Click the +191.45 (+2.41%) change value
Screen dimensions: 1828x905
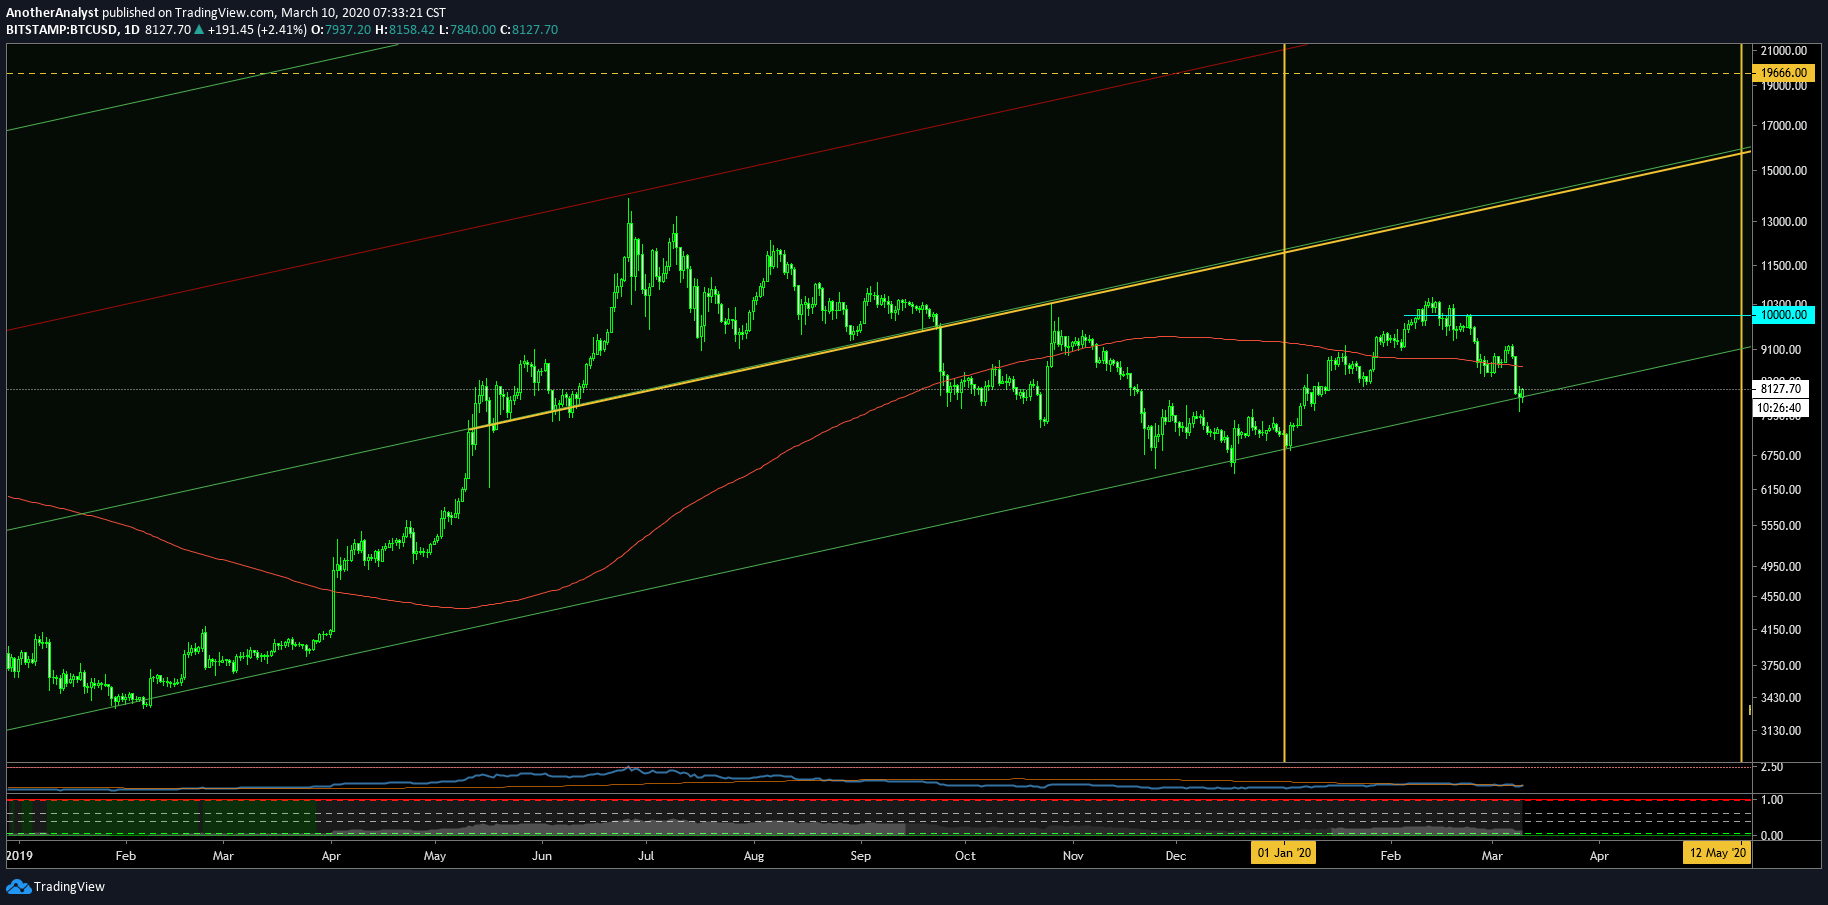(257, 30)
